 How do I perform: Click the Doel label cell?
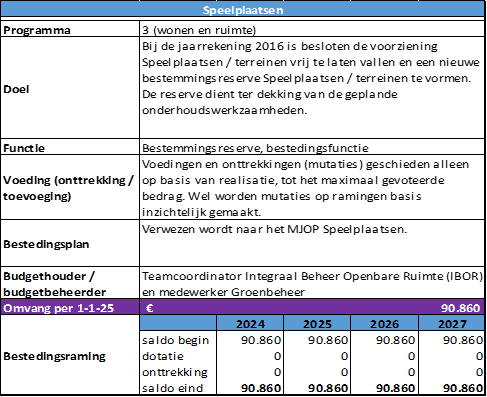coord(70,88)
